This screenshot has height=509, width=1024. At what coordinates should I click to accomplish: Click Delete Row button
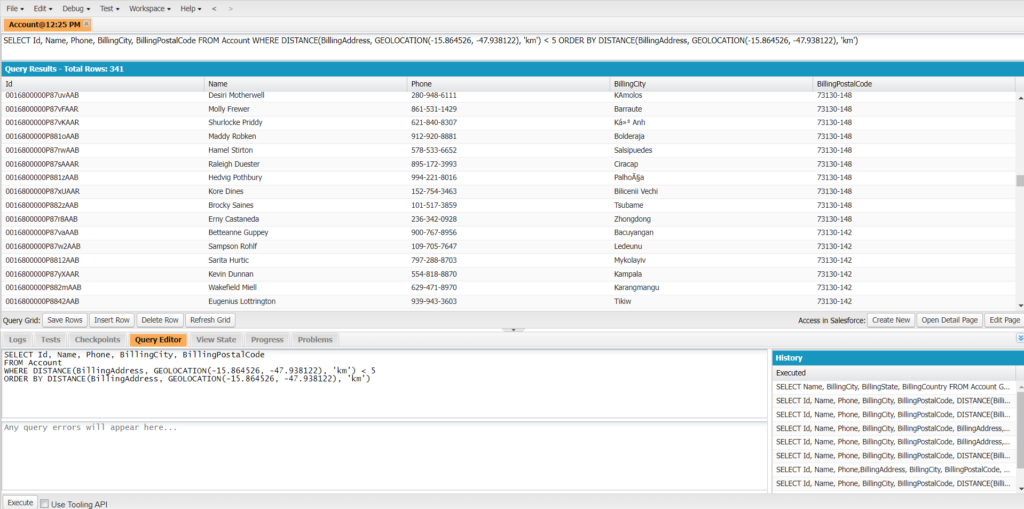point(160,320)
